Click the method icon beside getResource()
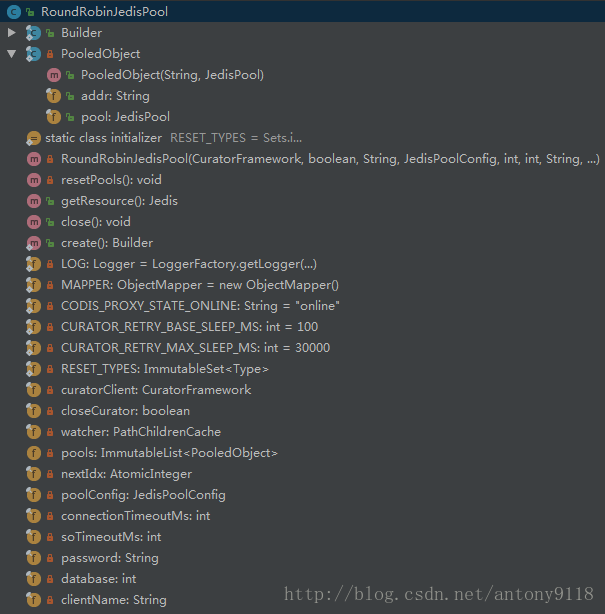This screenshot has width=605, height=614. (x=34, y=201)
